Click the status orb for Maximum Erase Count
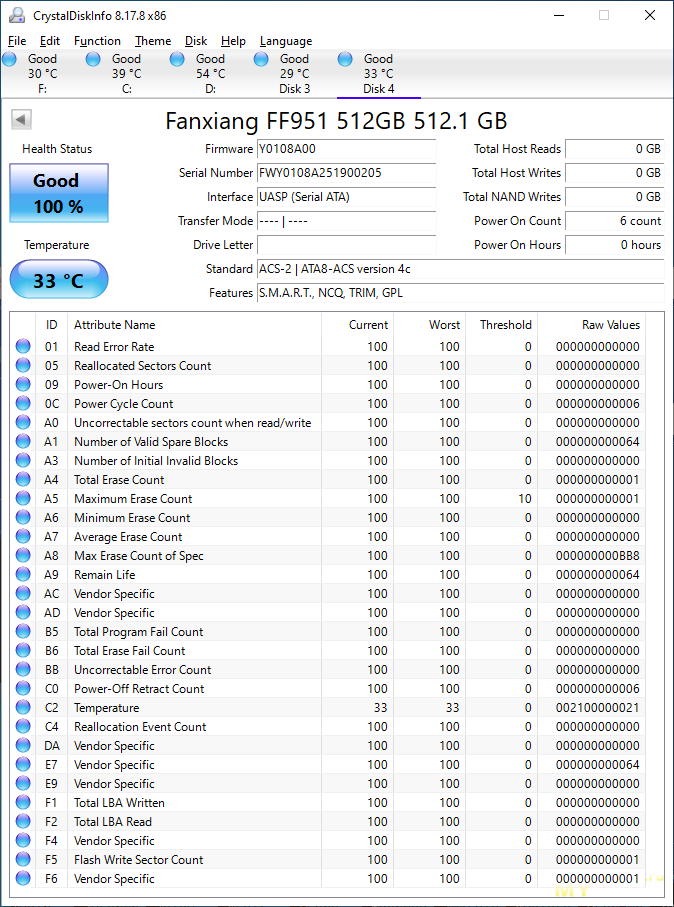 coord(23,499)
